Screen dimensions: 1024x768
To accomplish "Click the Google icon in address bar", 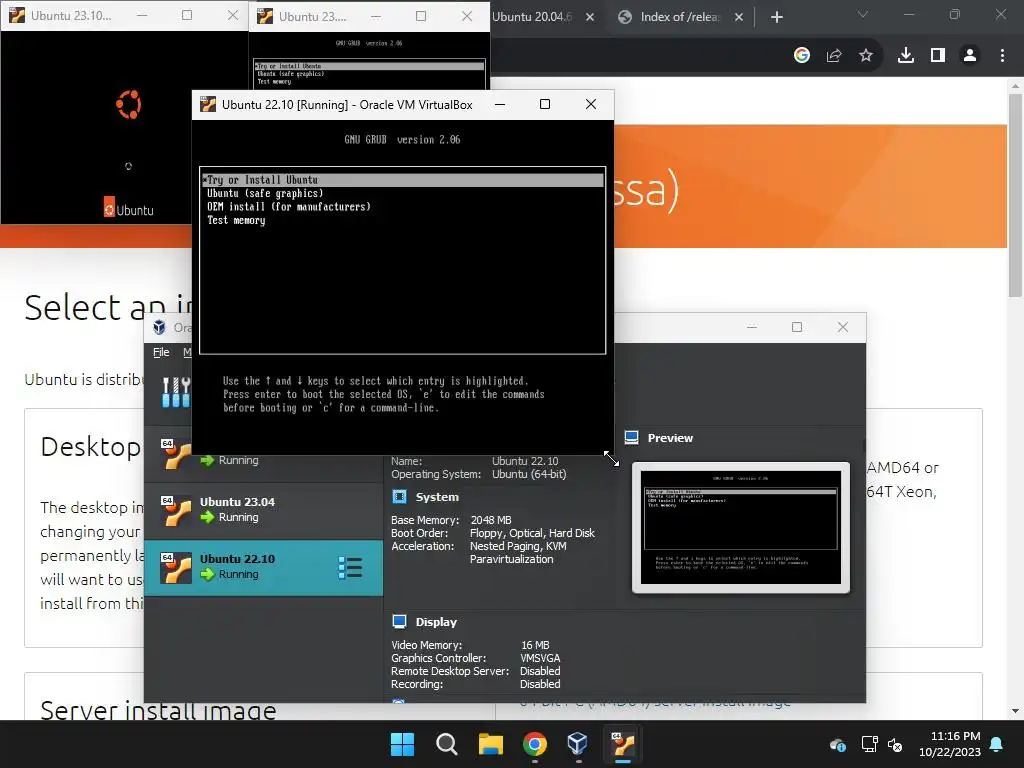I will tap(802, 56).
